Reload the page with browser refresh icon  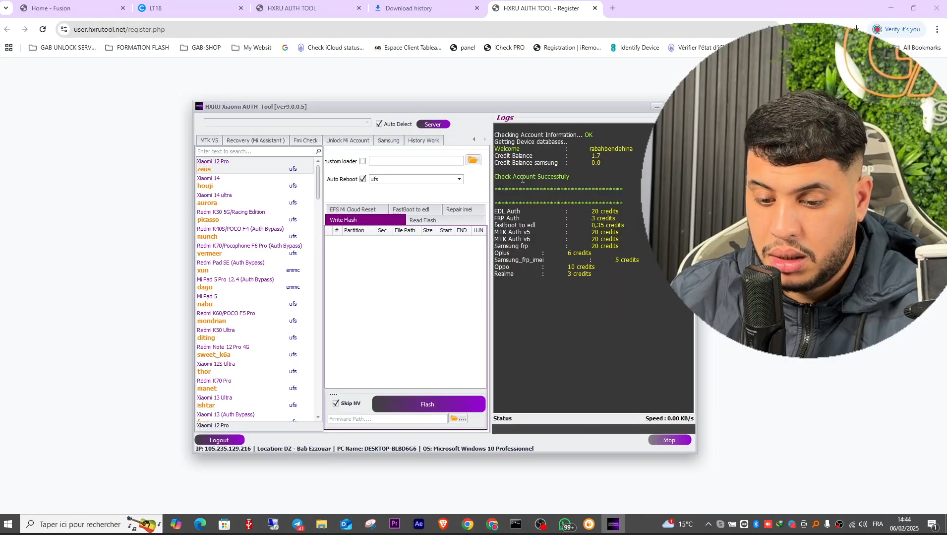pos(42,29)
